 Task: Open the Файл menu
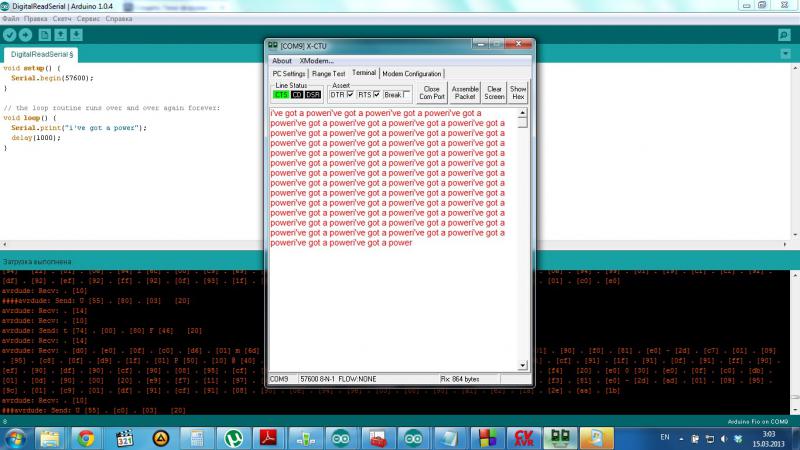[11, 19]
